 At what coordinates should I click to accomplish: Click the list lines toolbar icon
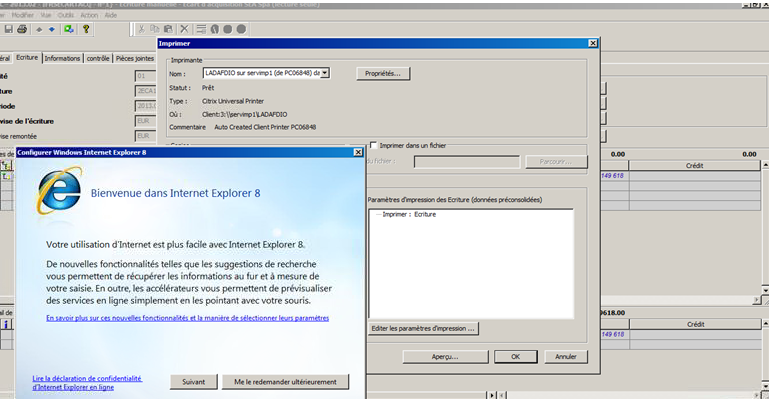click(x=201, y=29)
